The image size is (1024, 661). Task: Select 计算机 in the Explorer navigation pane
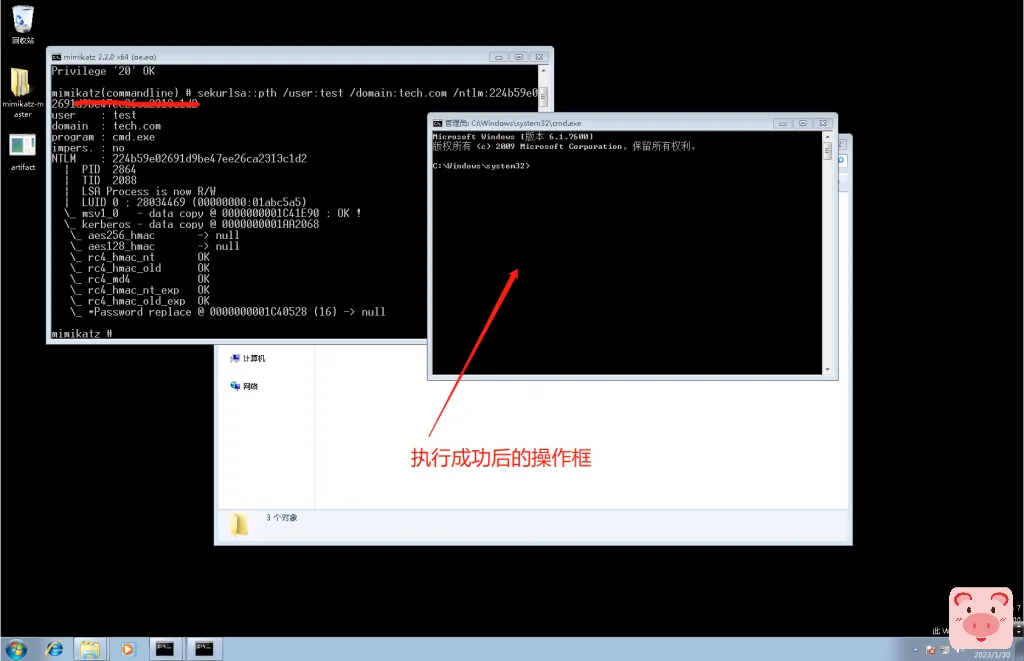coord(248,359)
